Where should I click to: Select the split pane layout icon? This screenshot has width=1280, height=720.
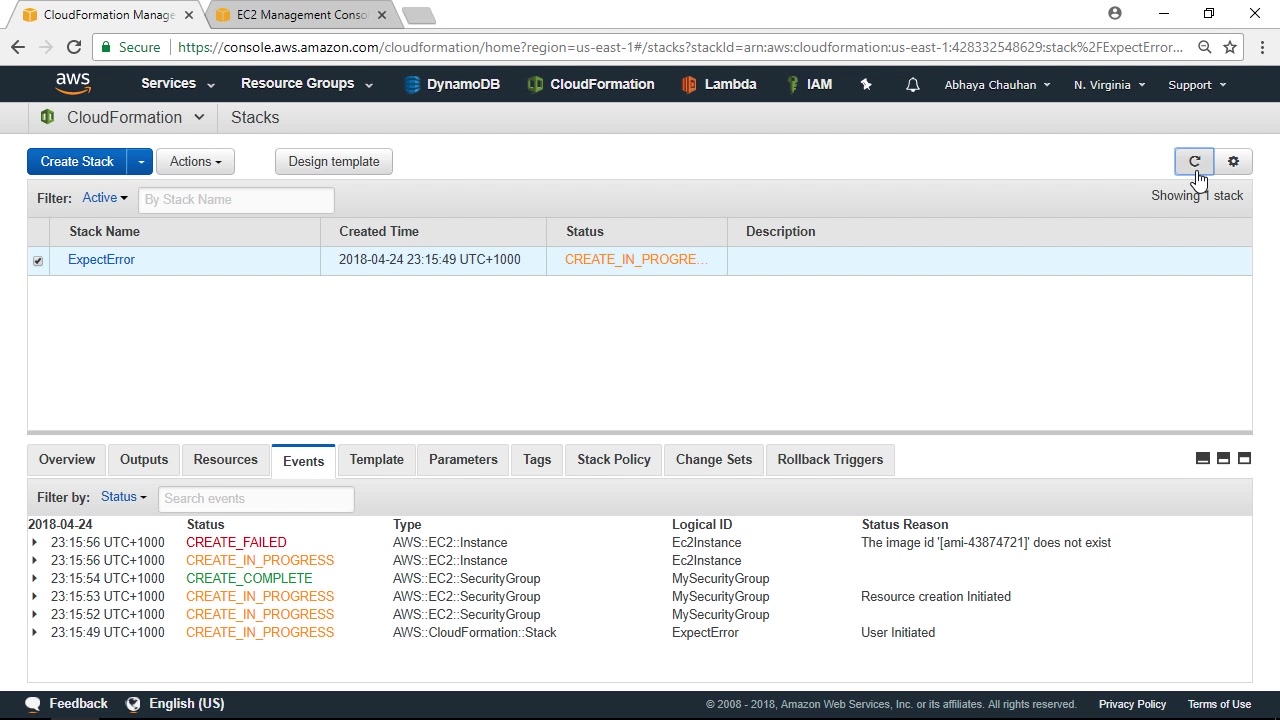click(1223, 458)
